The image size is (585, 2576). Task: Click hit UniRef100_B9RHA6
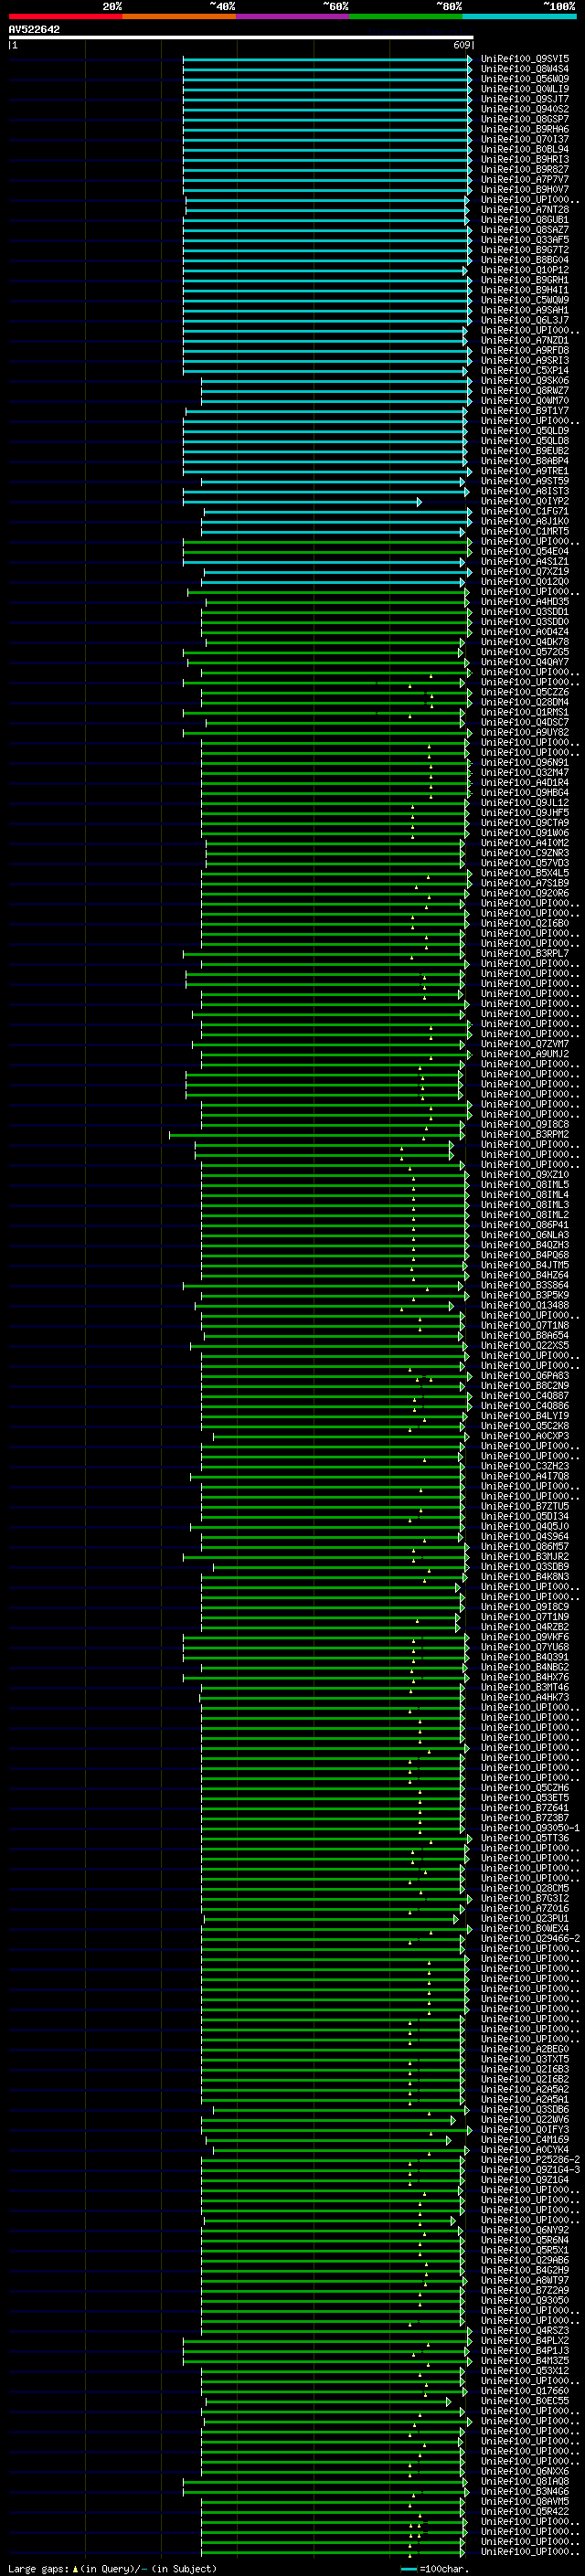click(x=525, y=129)
